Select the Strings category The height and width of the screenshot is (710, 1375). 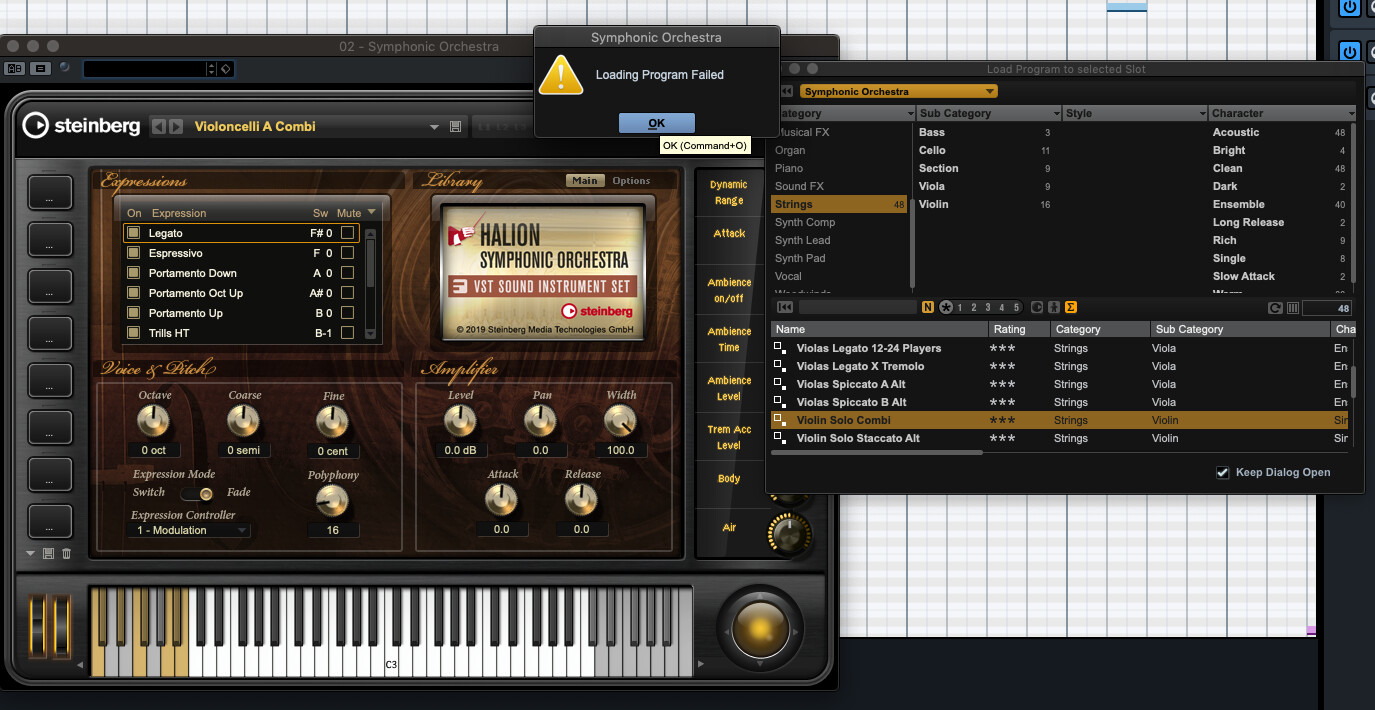pos(839,204)
